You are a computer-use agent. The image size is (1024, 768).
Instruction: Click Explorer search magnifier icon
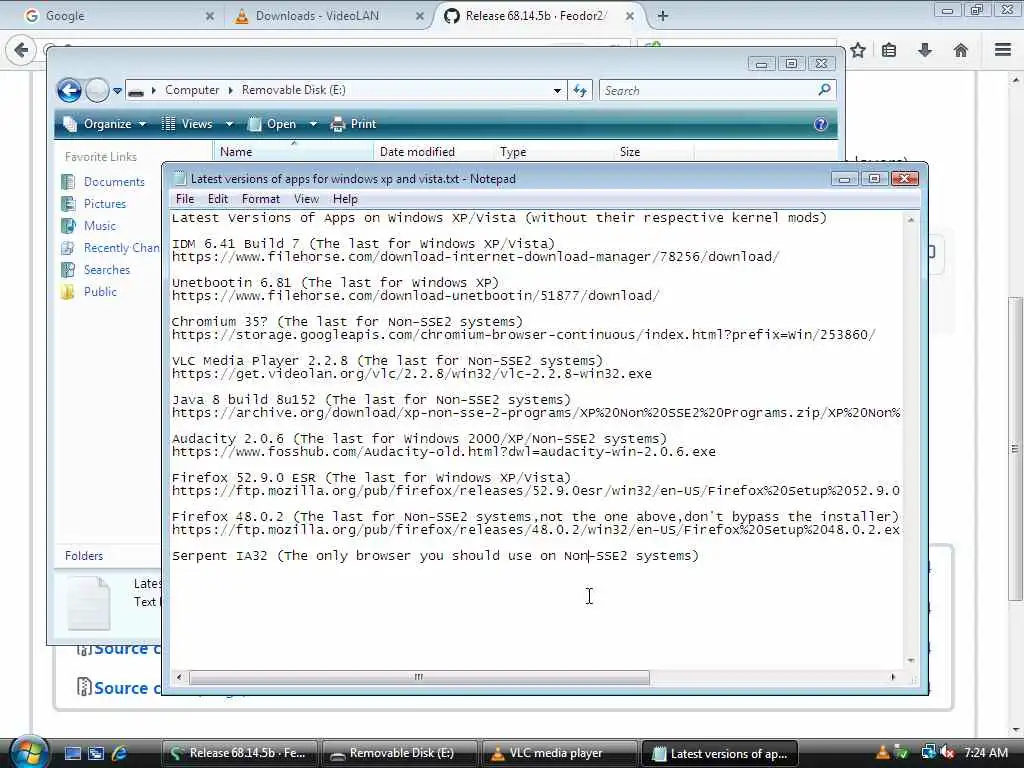pyautogui.click(x=824, y=90)
